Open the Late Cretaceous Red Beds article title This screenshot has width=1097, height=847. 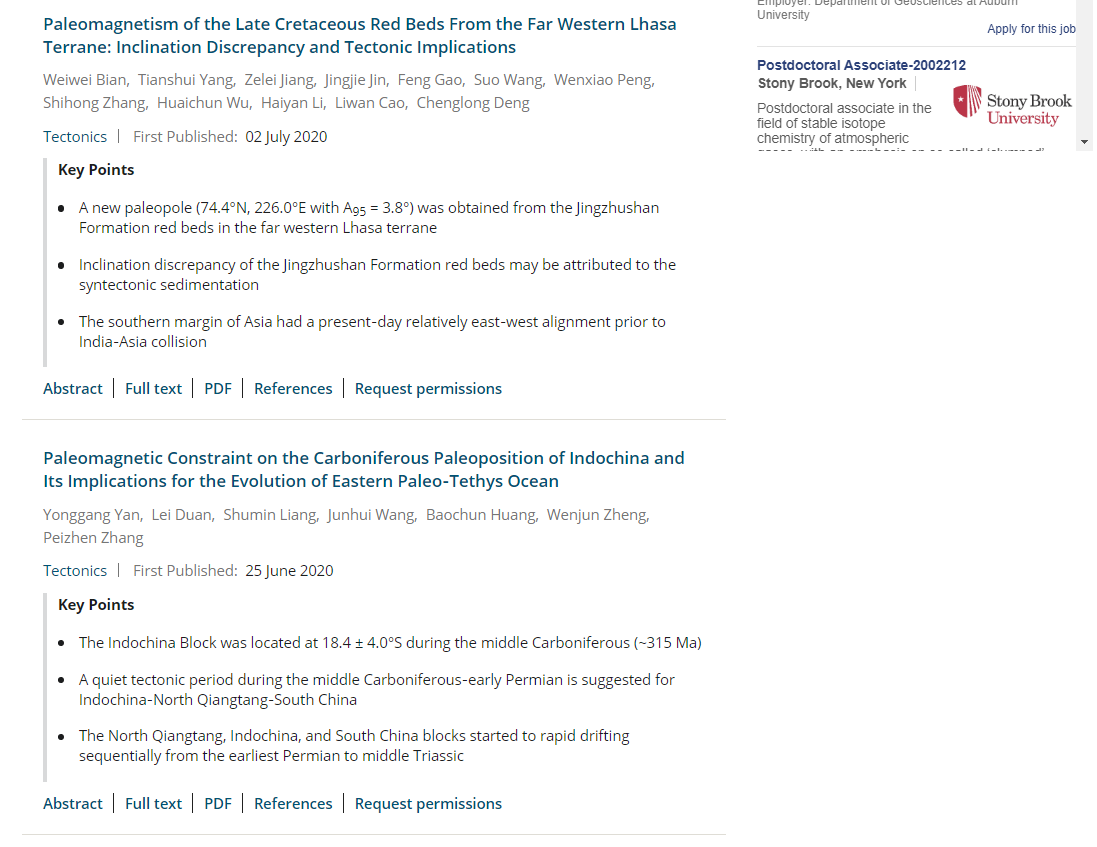tap(360, 36)
